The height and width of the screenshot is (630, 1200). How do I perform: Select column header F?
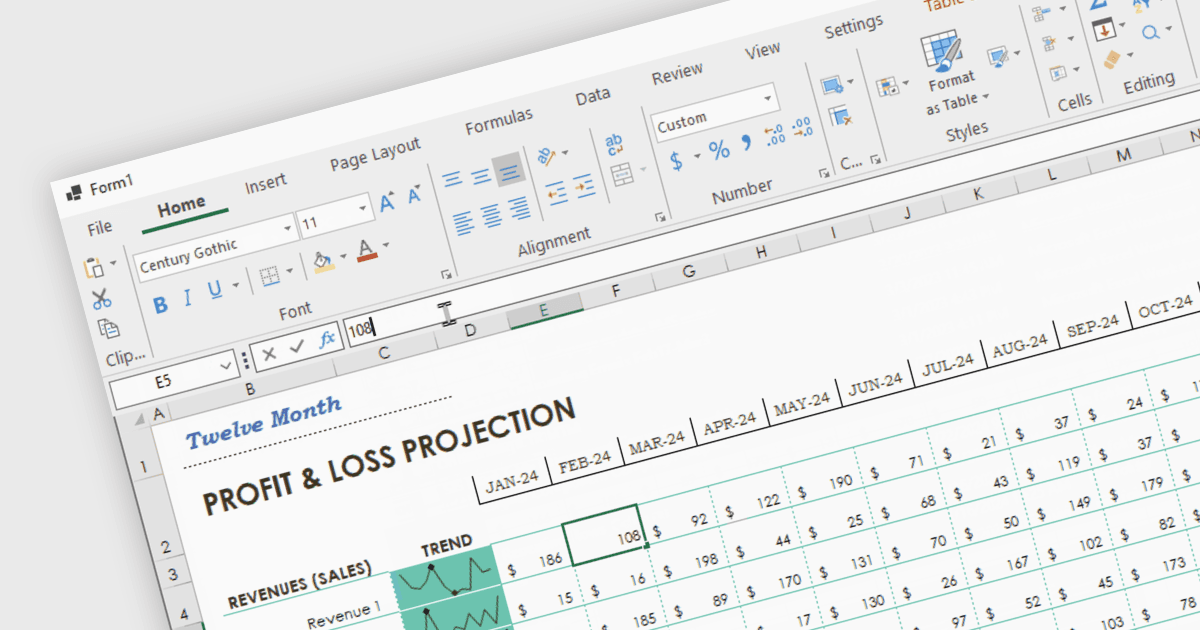(616, 291)
